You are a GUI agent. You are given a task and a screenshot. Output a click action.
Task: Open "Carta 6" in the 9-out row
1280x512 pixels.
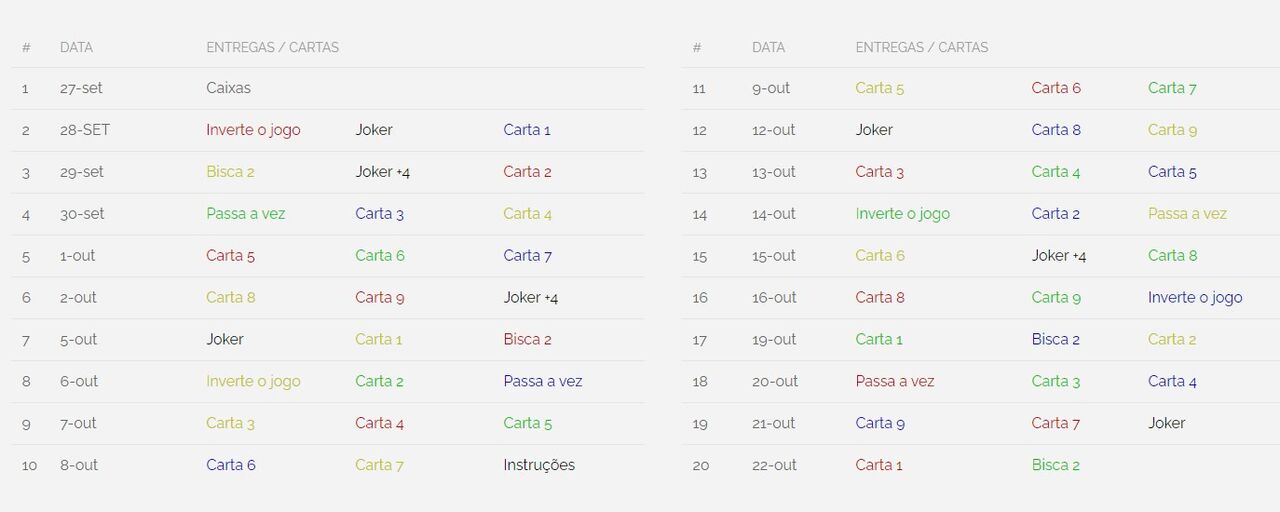pyautogui.click(x=1056, y=88)
